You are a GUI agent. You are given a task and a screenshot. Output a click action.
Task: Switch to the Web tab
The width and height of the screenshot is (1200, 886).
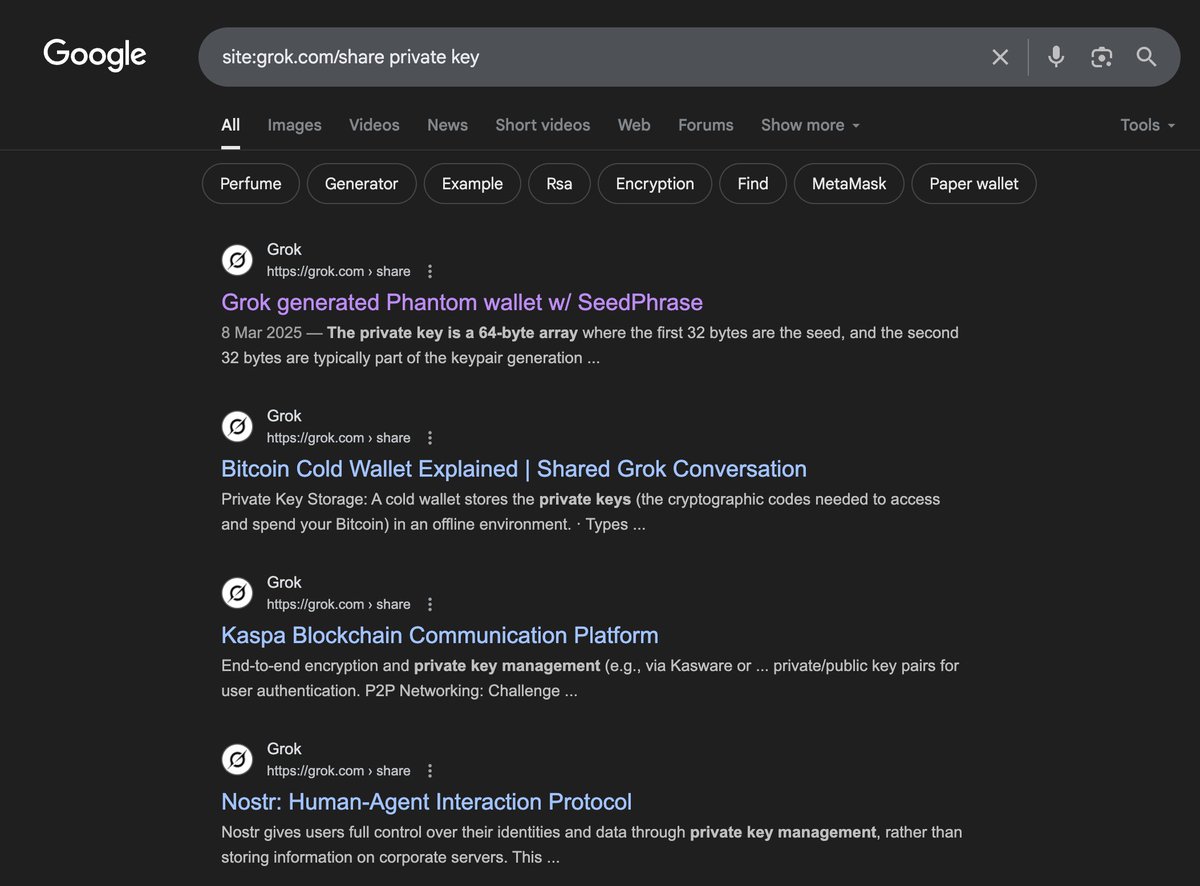(x=634, y=125)
